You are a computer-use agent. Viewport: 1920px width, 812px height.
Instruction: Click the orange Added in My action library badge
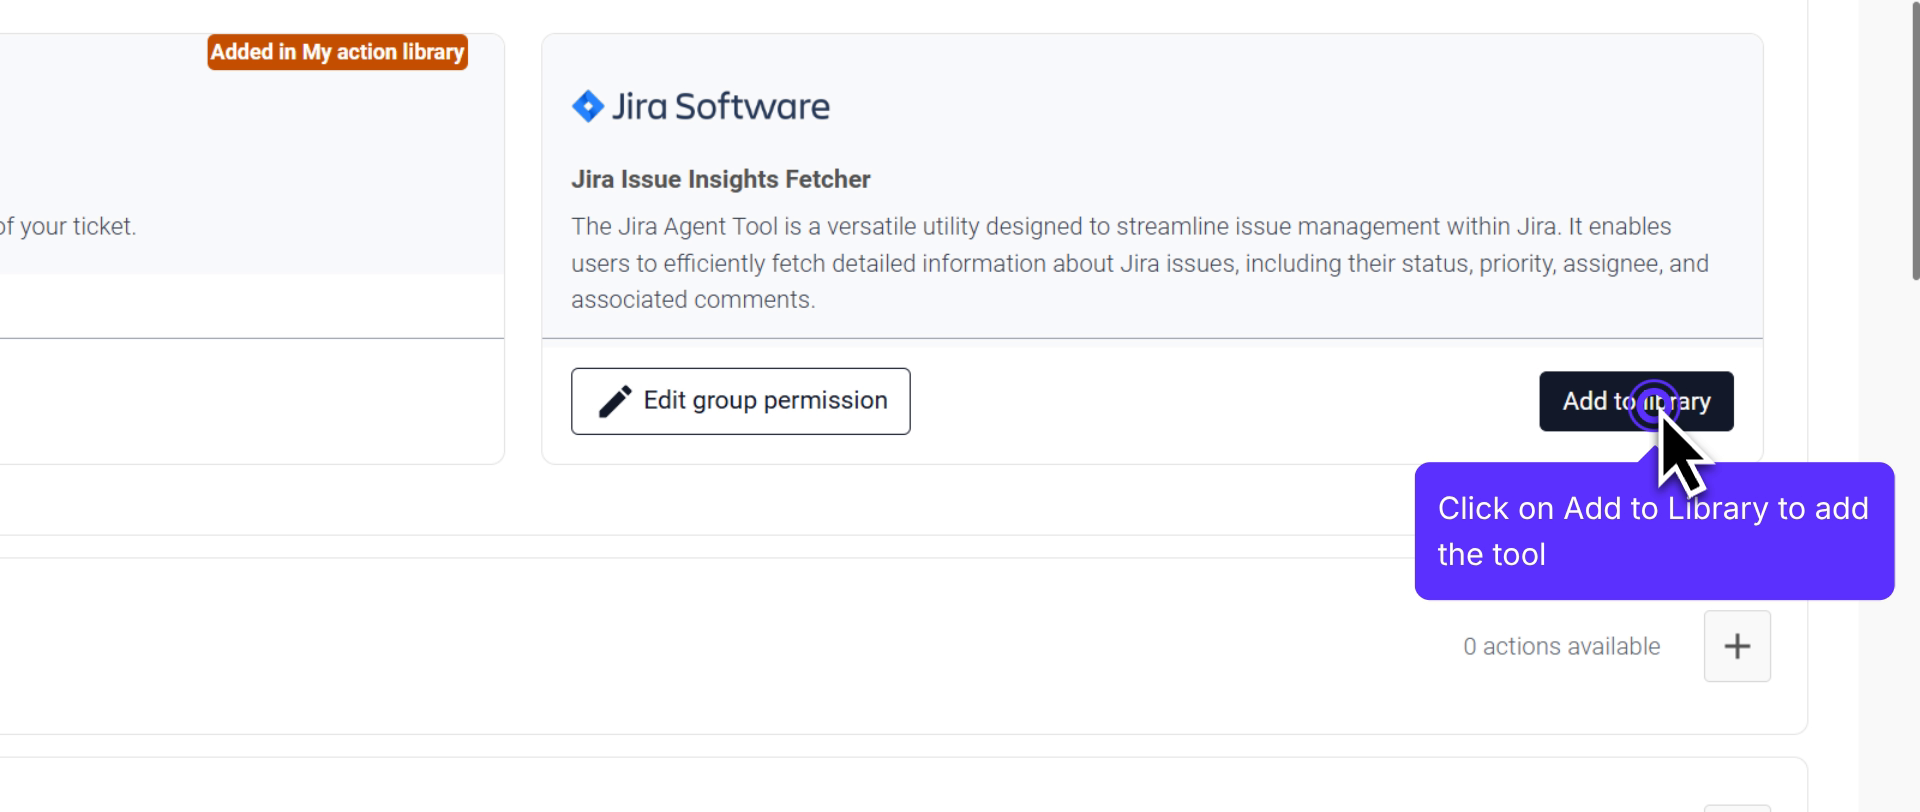(337, 52)
